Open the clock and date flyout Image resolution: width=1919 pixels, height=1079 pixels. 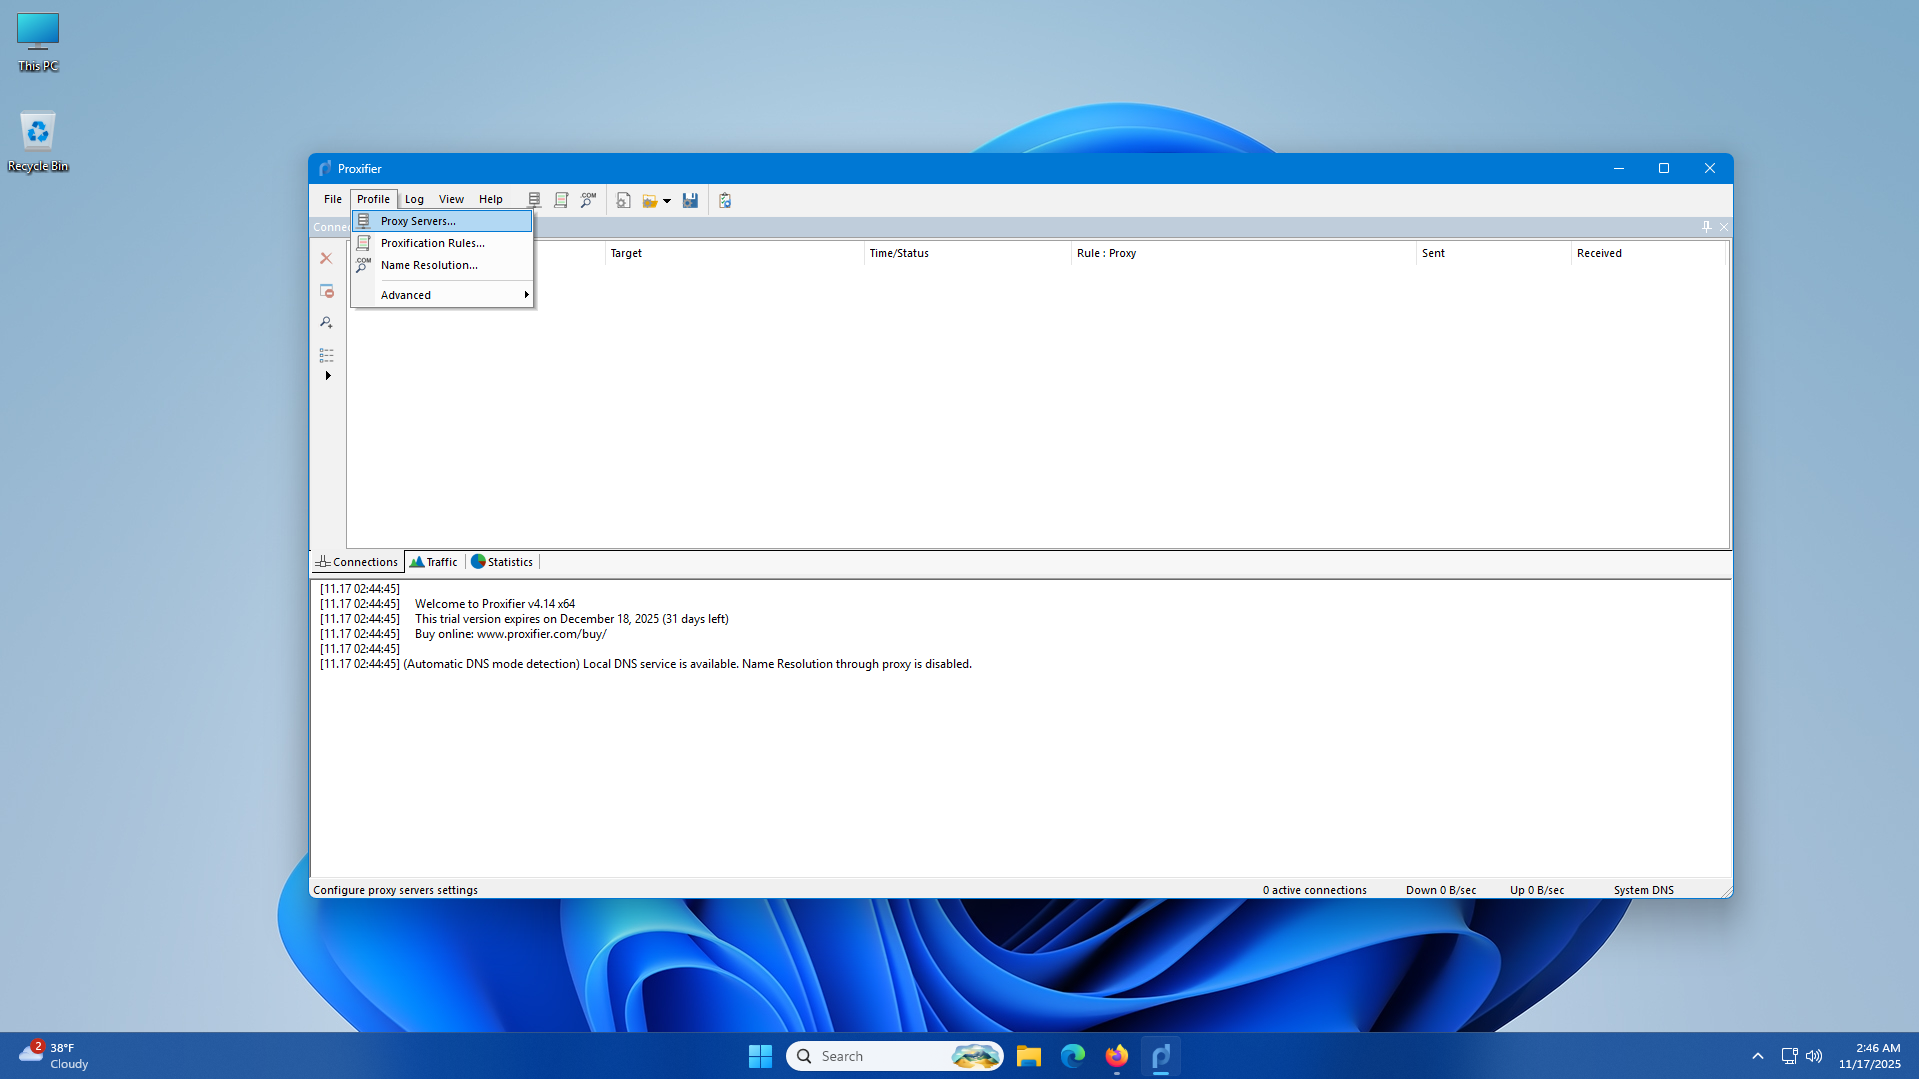click(1869, 1056)
